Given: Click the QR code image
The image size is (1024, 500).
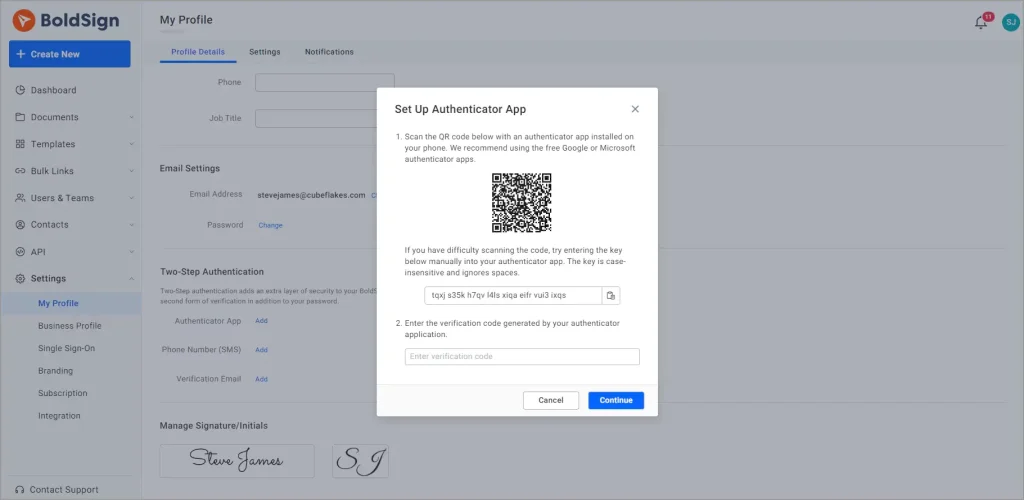Looking at the screenshot, I should 521,203.
